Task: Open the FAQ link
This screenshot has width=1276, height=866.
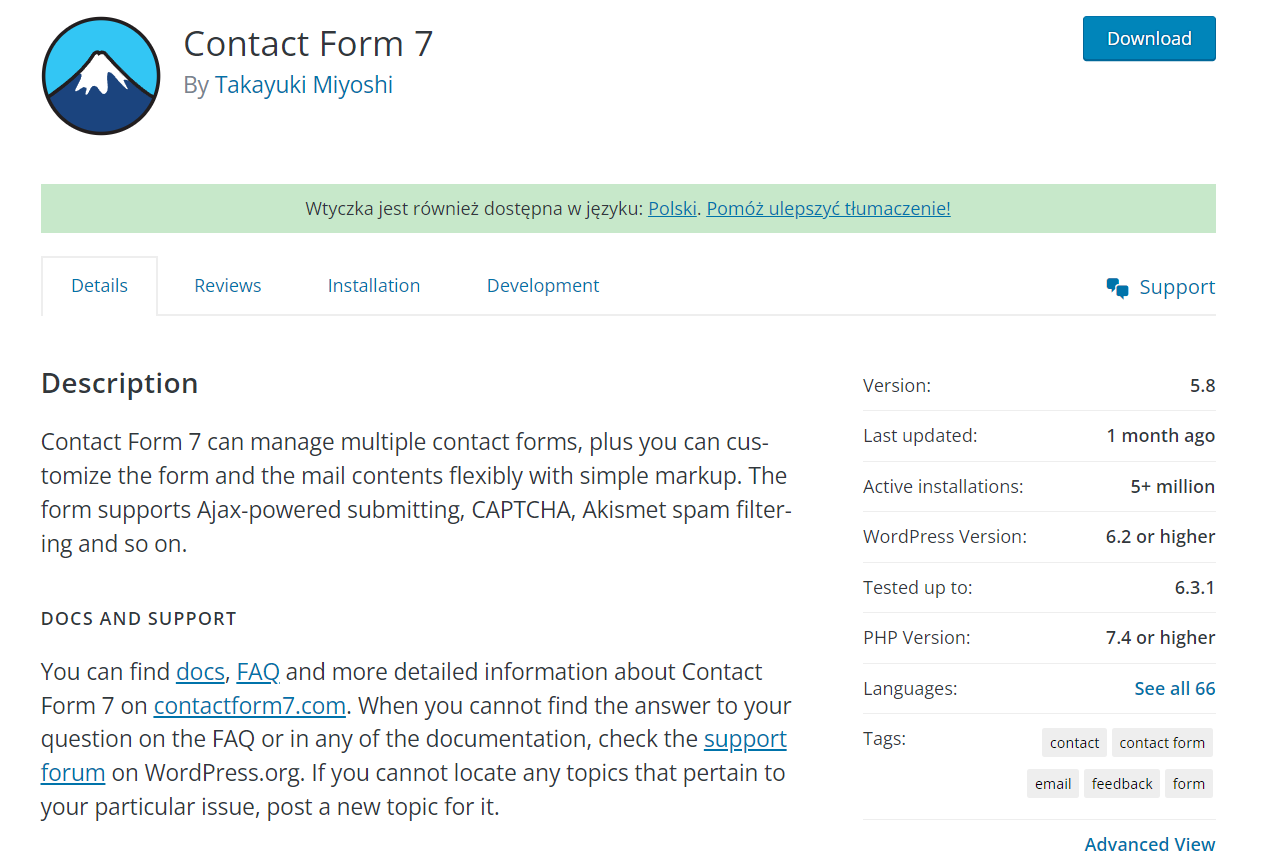Action: 258,671
